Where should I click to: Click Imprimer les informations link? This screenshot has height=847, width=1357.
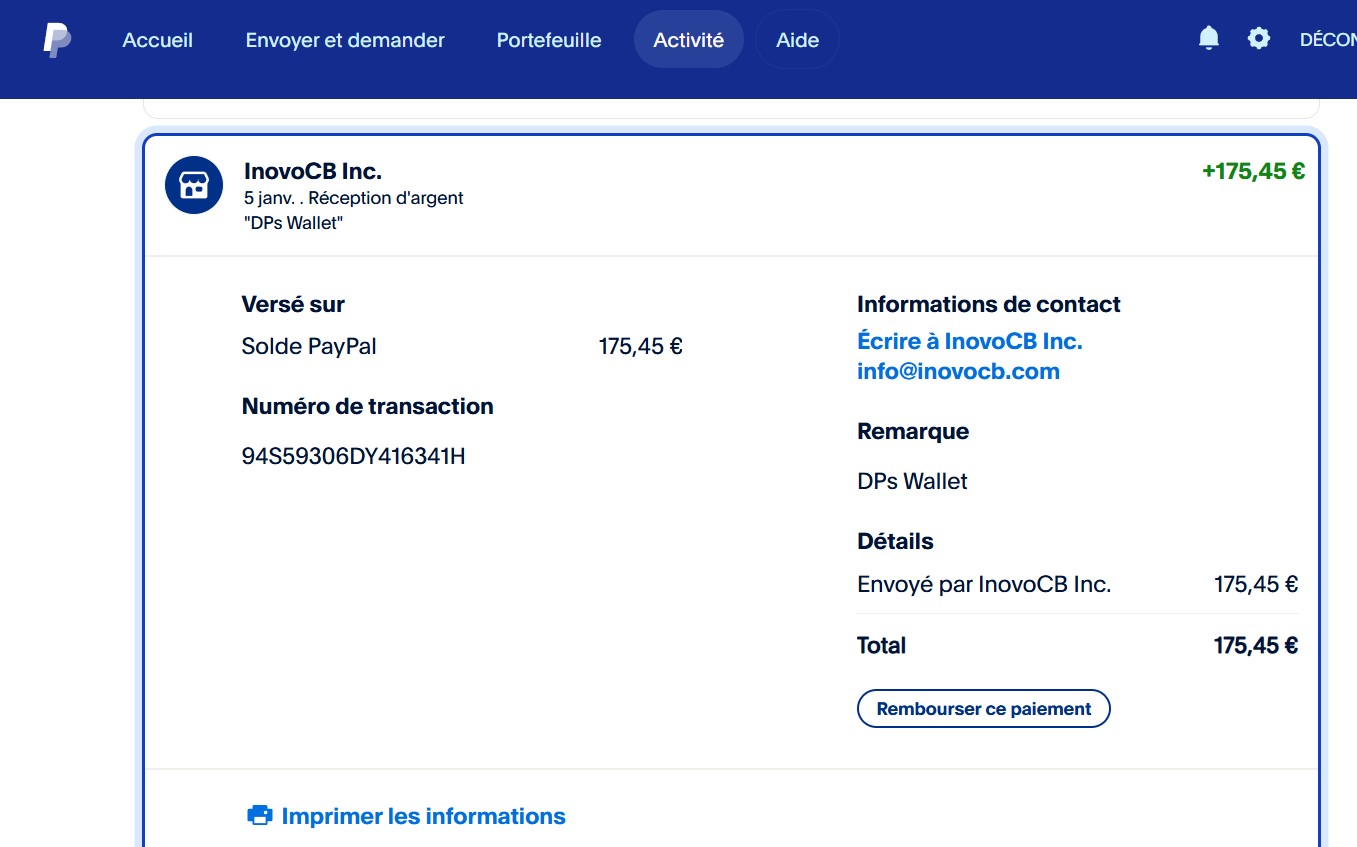click(x=424, y=816)
